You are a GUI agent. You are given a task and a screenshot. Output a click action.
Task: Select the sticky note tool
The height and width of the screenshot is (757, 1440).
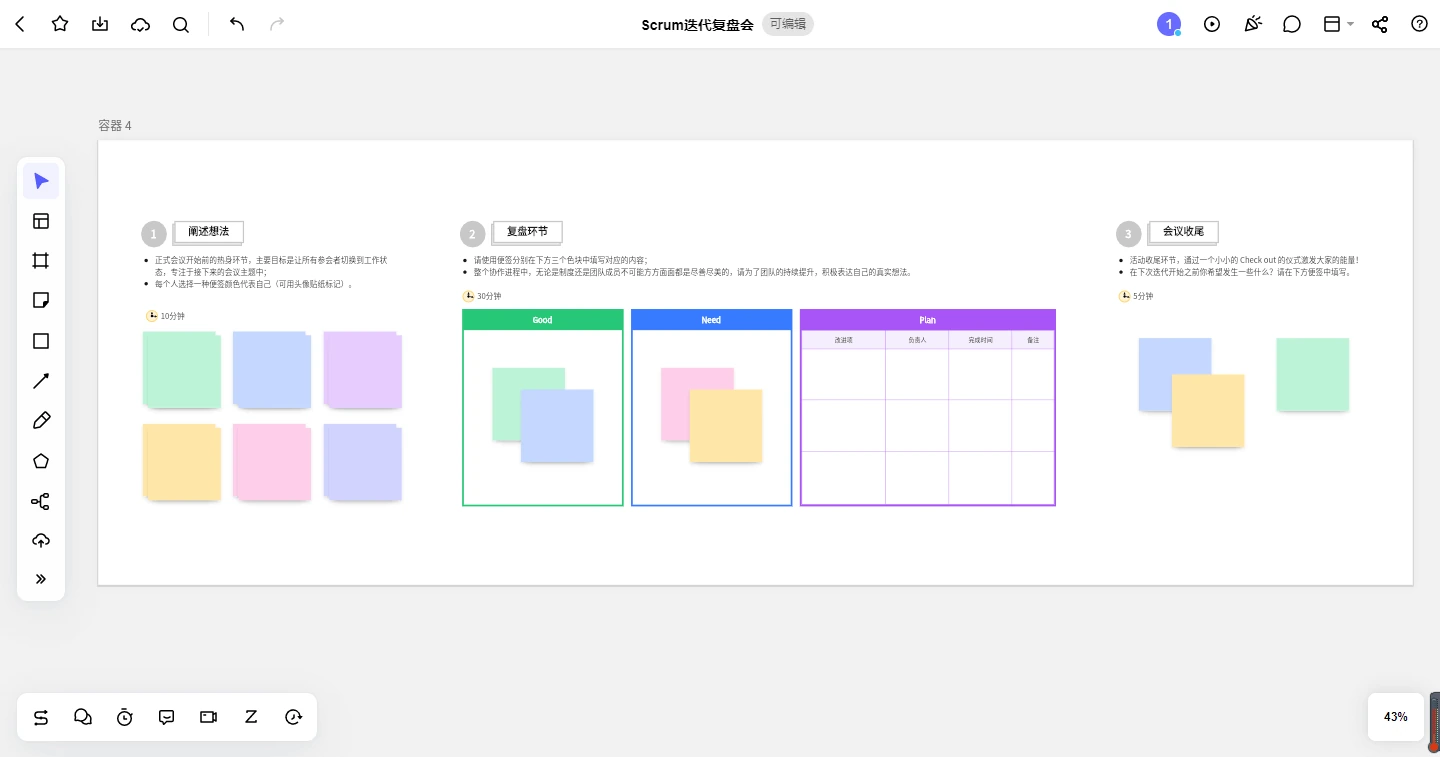tap(41, 301)
